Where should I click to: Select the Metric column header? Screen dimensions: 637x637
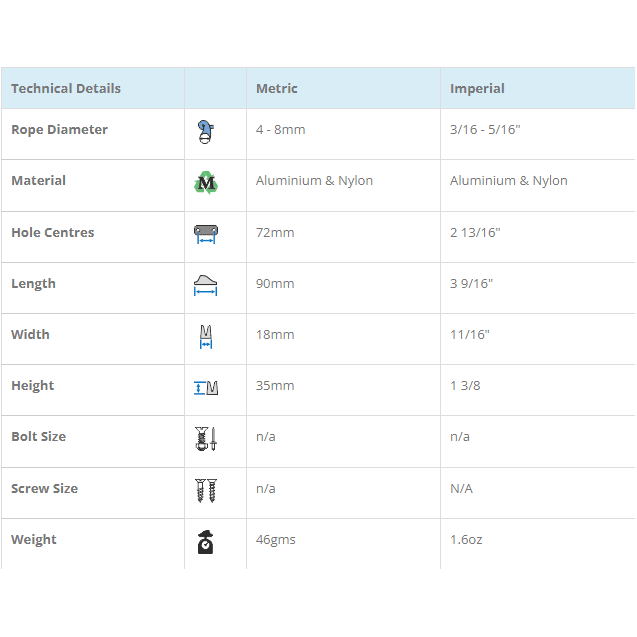(277, 89)
